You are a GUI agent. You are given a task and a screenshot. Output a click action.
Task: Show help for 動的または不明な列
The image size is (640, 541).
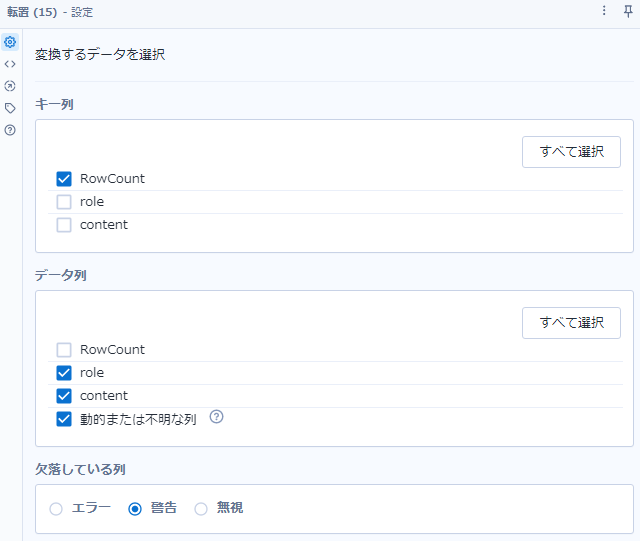[216, 417]
